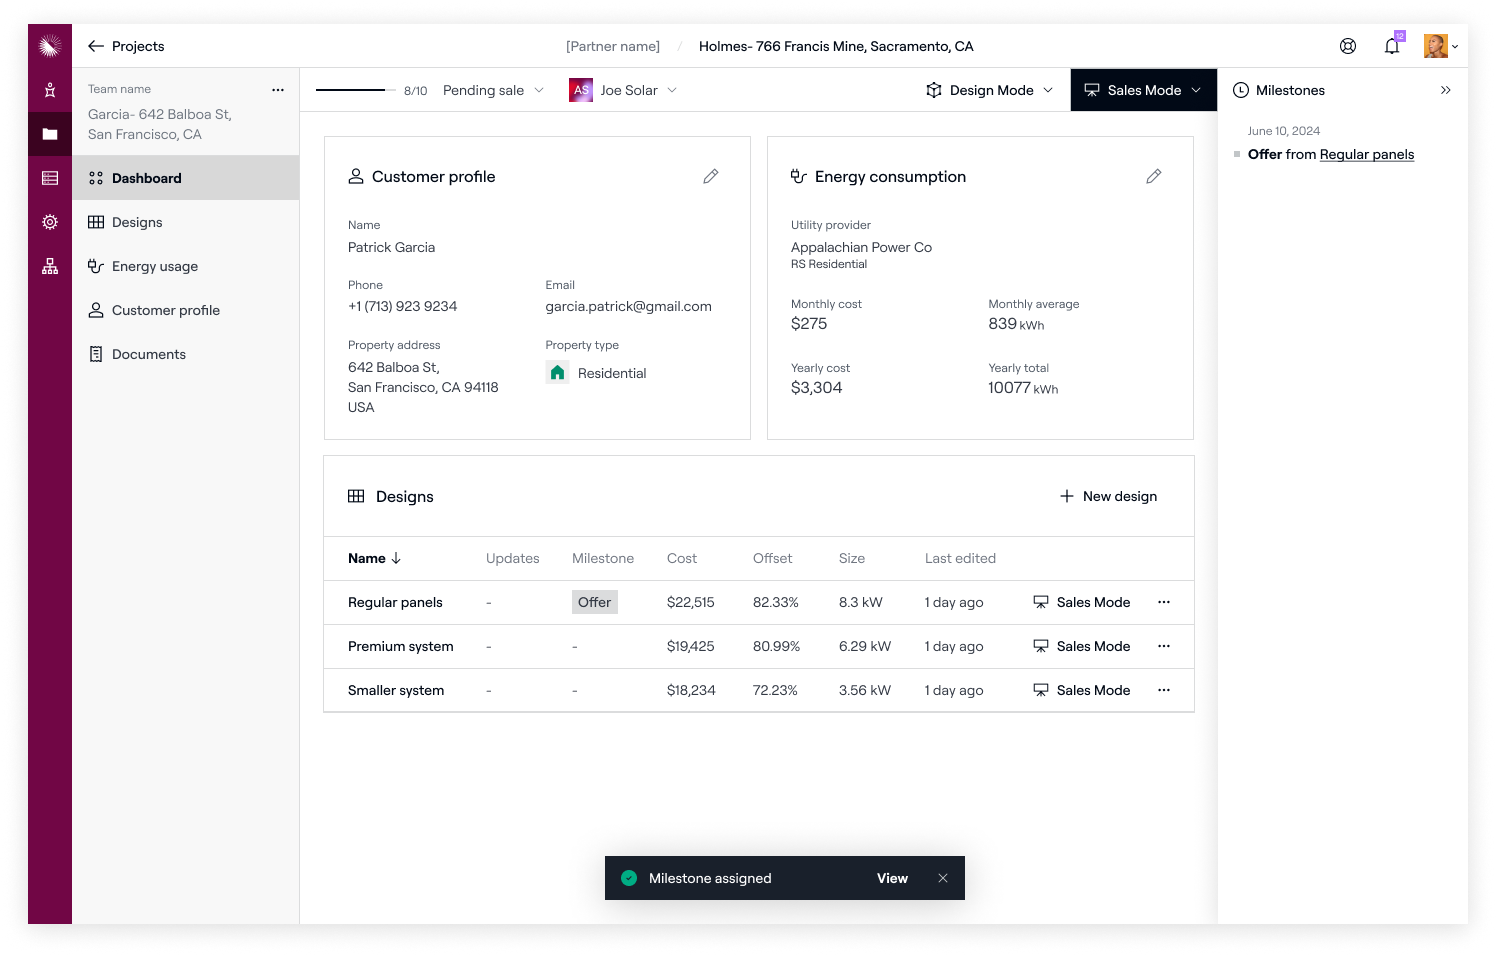Open more options for Premium system row
Screen dimensions: 1496x956
click(1163, 646)
